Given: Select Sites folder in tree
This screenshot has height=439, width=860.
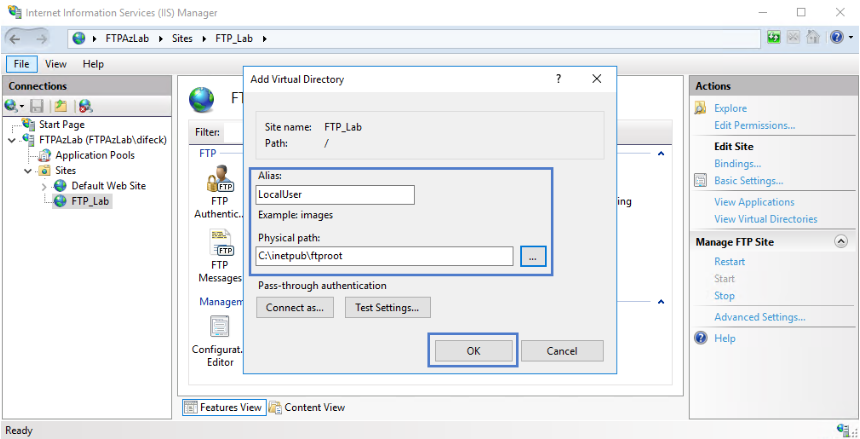Looking at the screenshot, I should [x=65, y=171].
